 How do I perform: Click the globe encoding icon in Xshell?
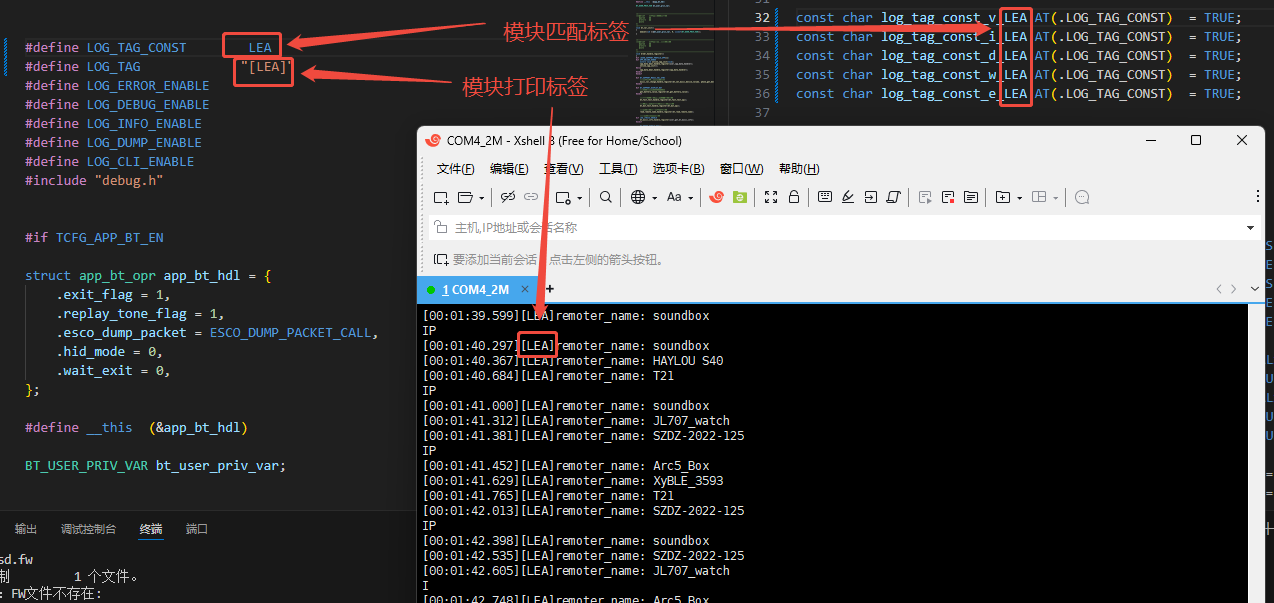(638, 197)
